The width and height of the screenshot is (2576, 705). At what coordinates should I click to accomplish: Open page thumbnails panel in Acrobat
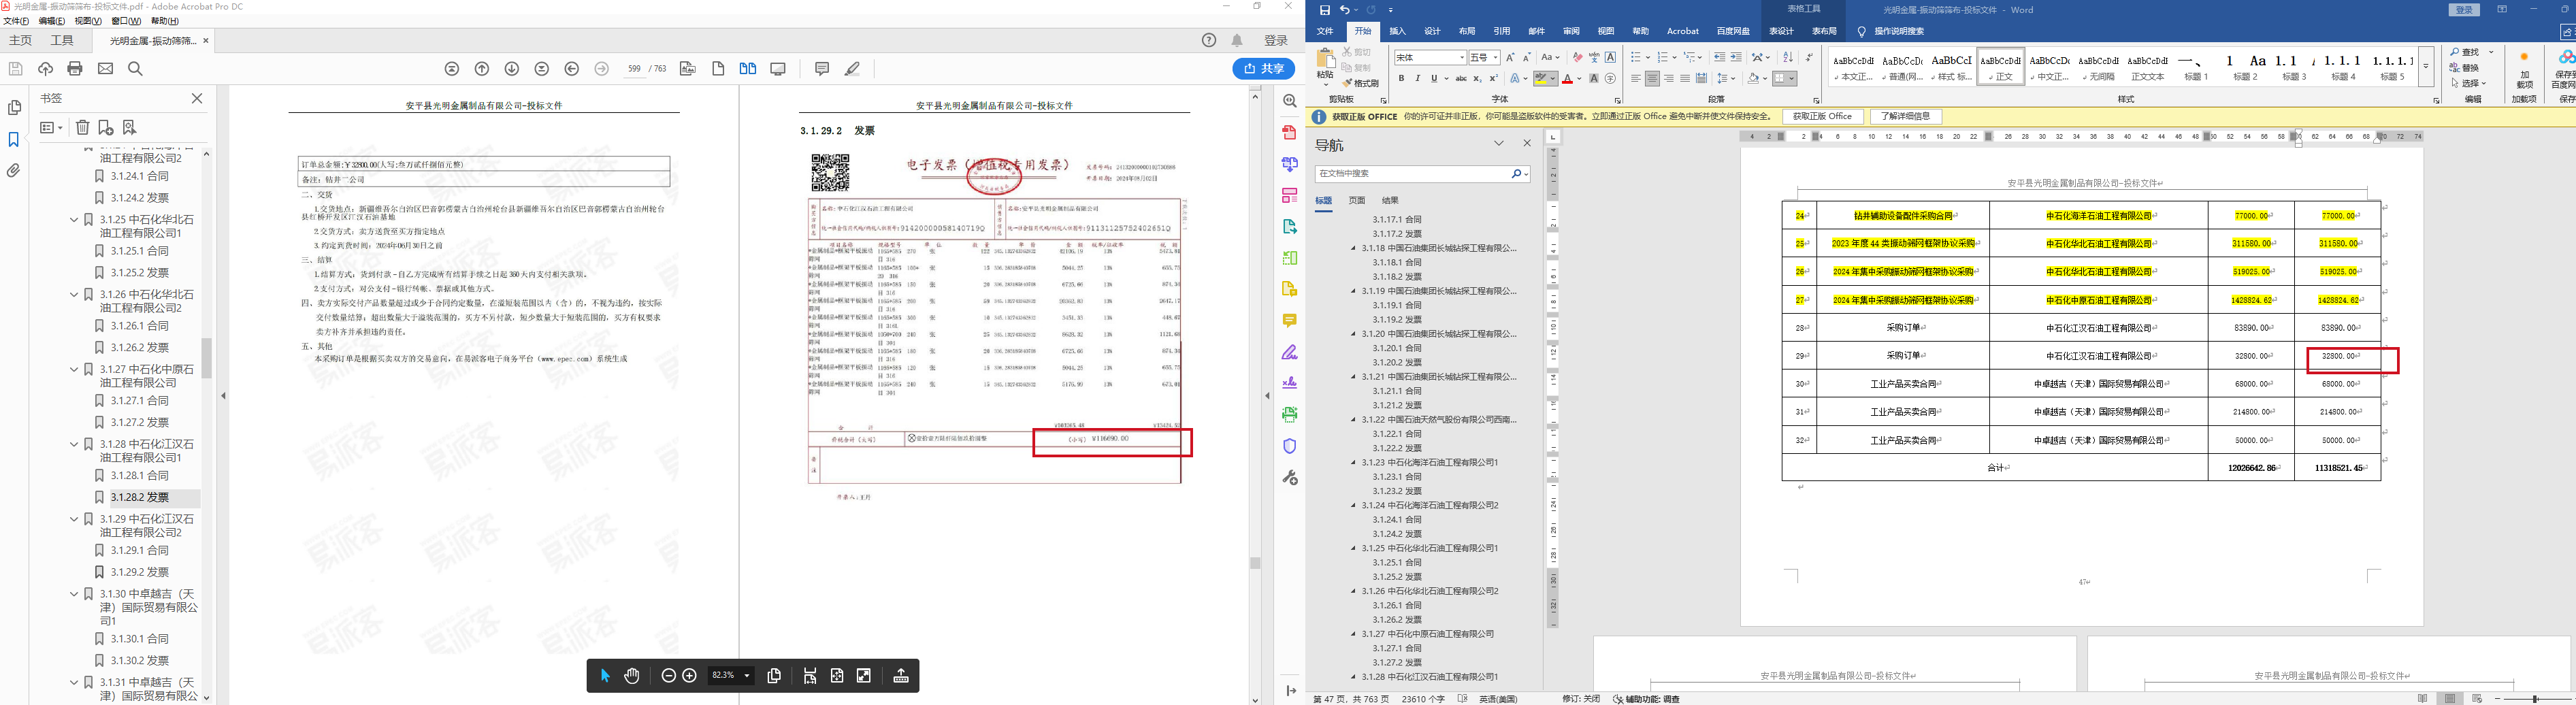coord(14,108)
